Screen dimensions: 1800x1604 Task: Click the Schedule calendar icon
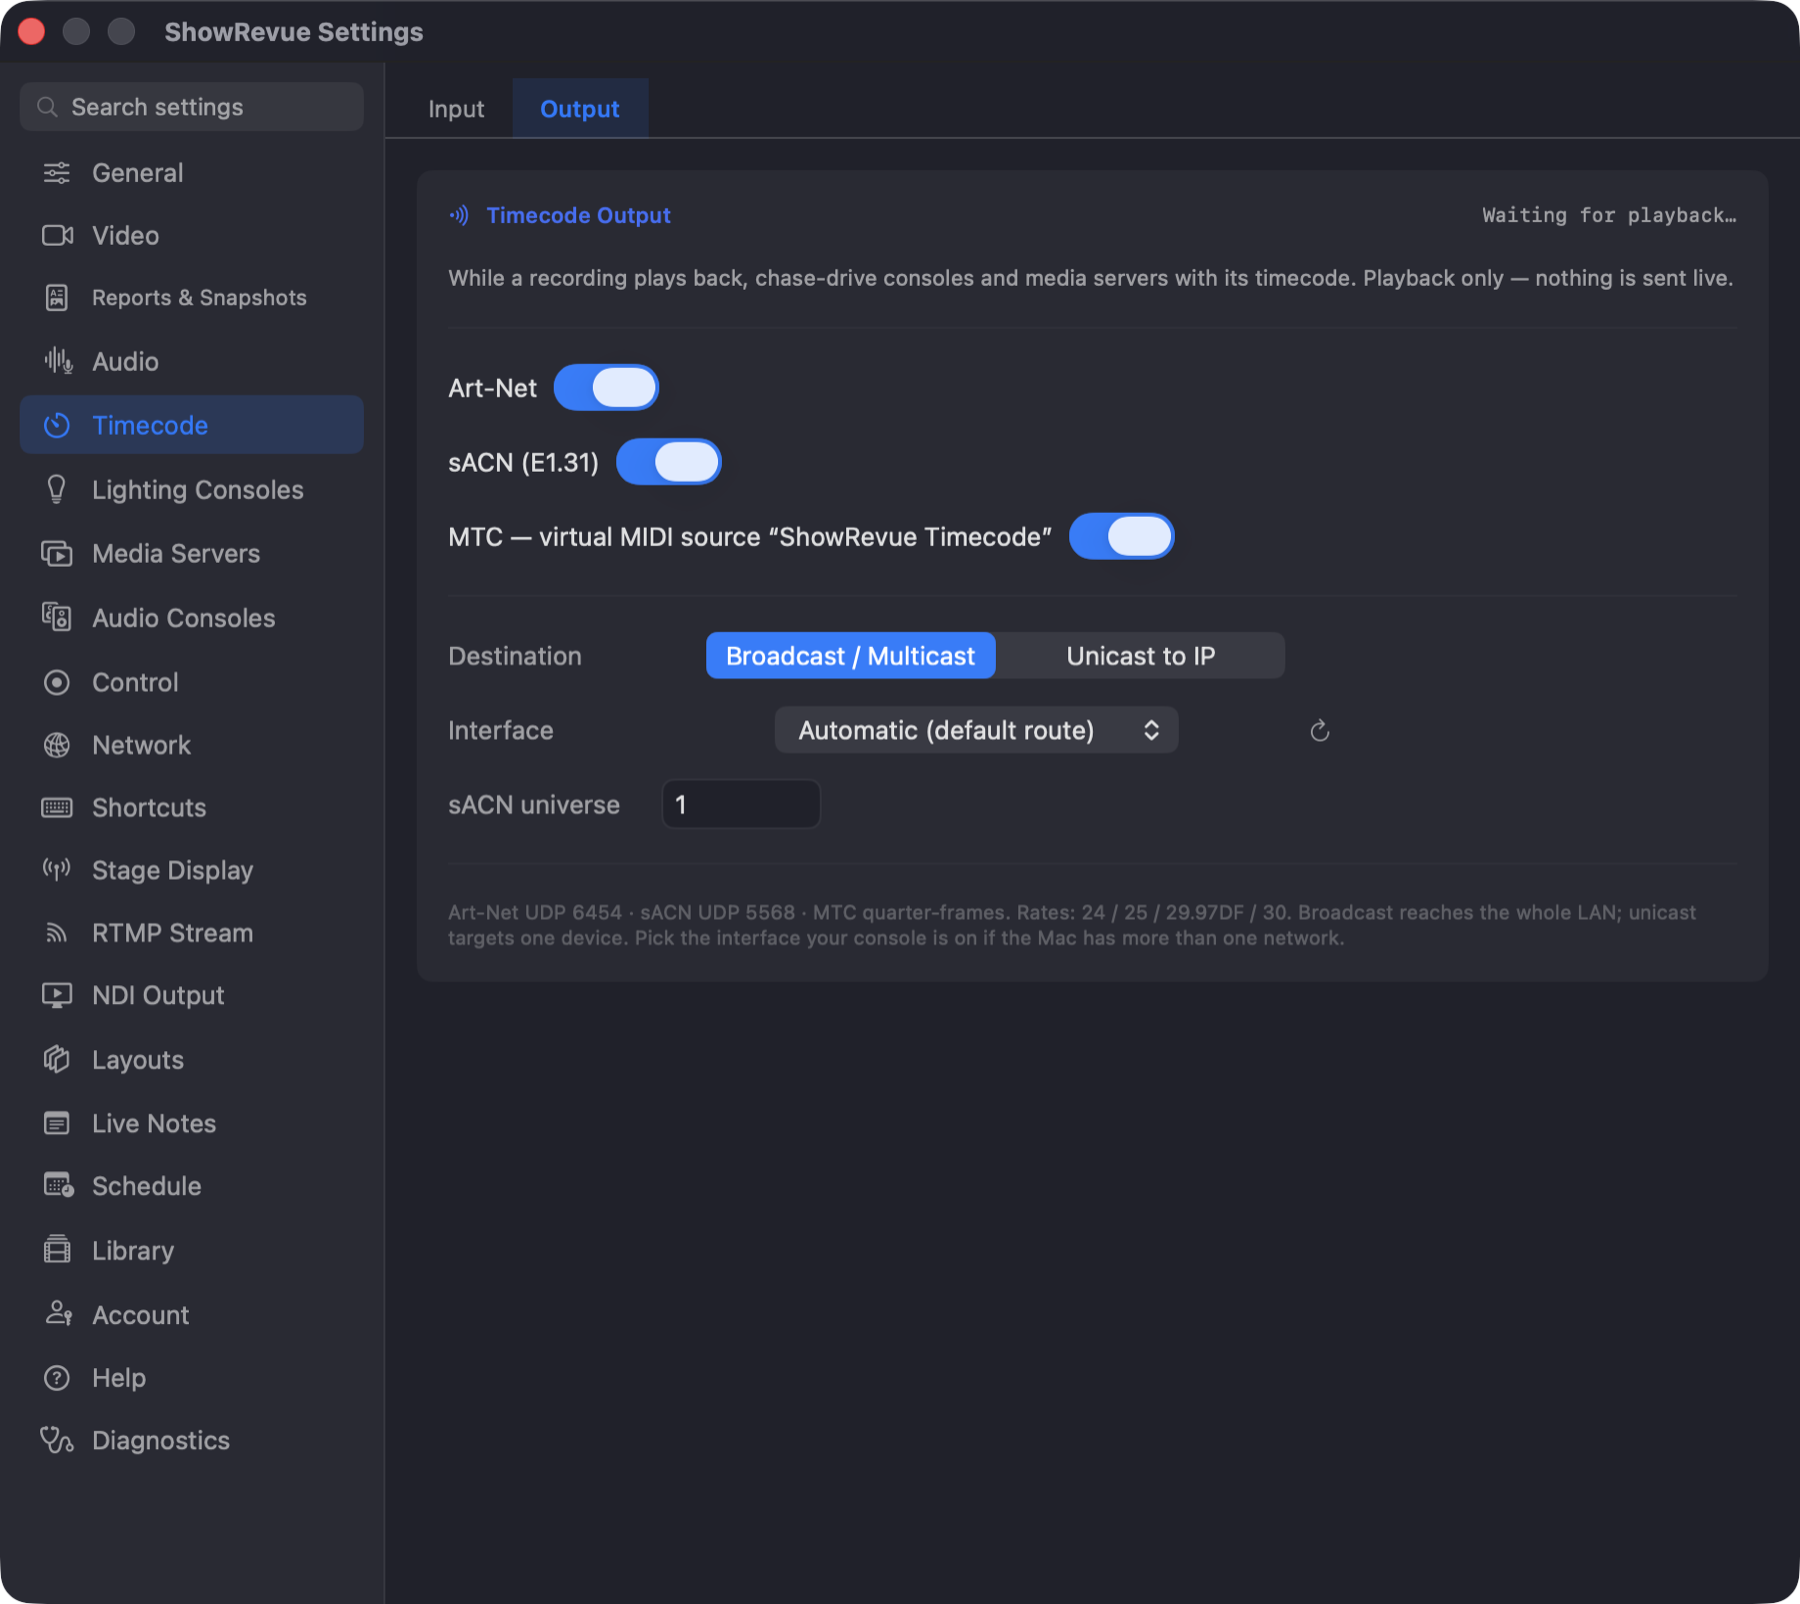coord(58,1186)
